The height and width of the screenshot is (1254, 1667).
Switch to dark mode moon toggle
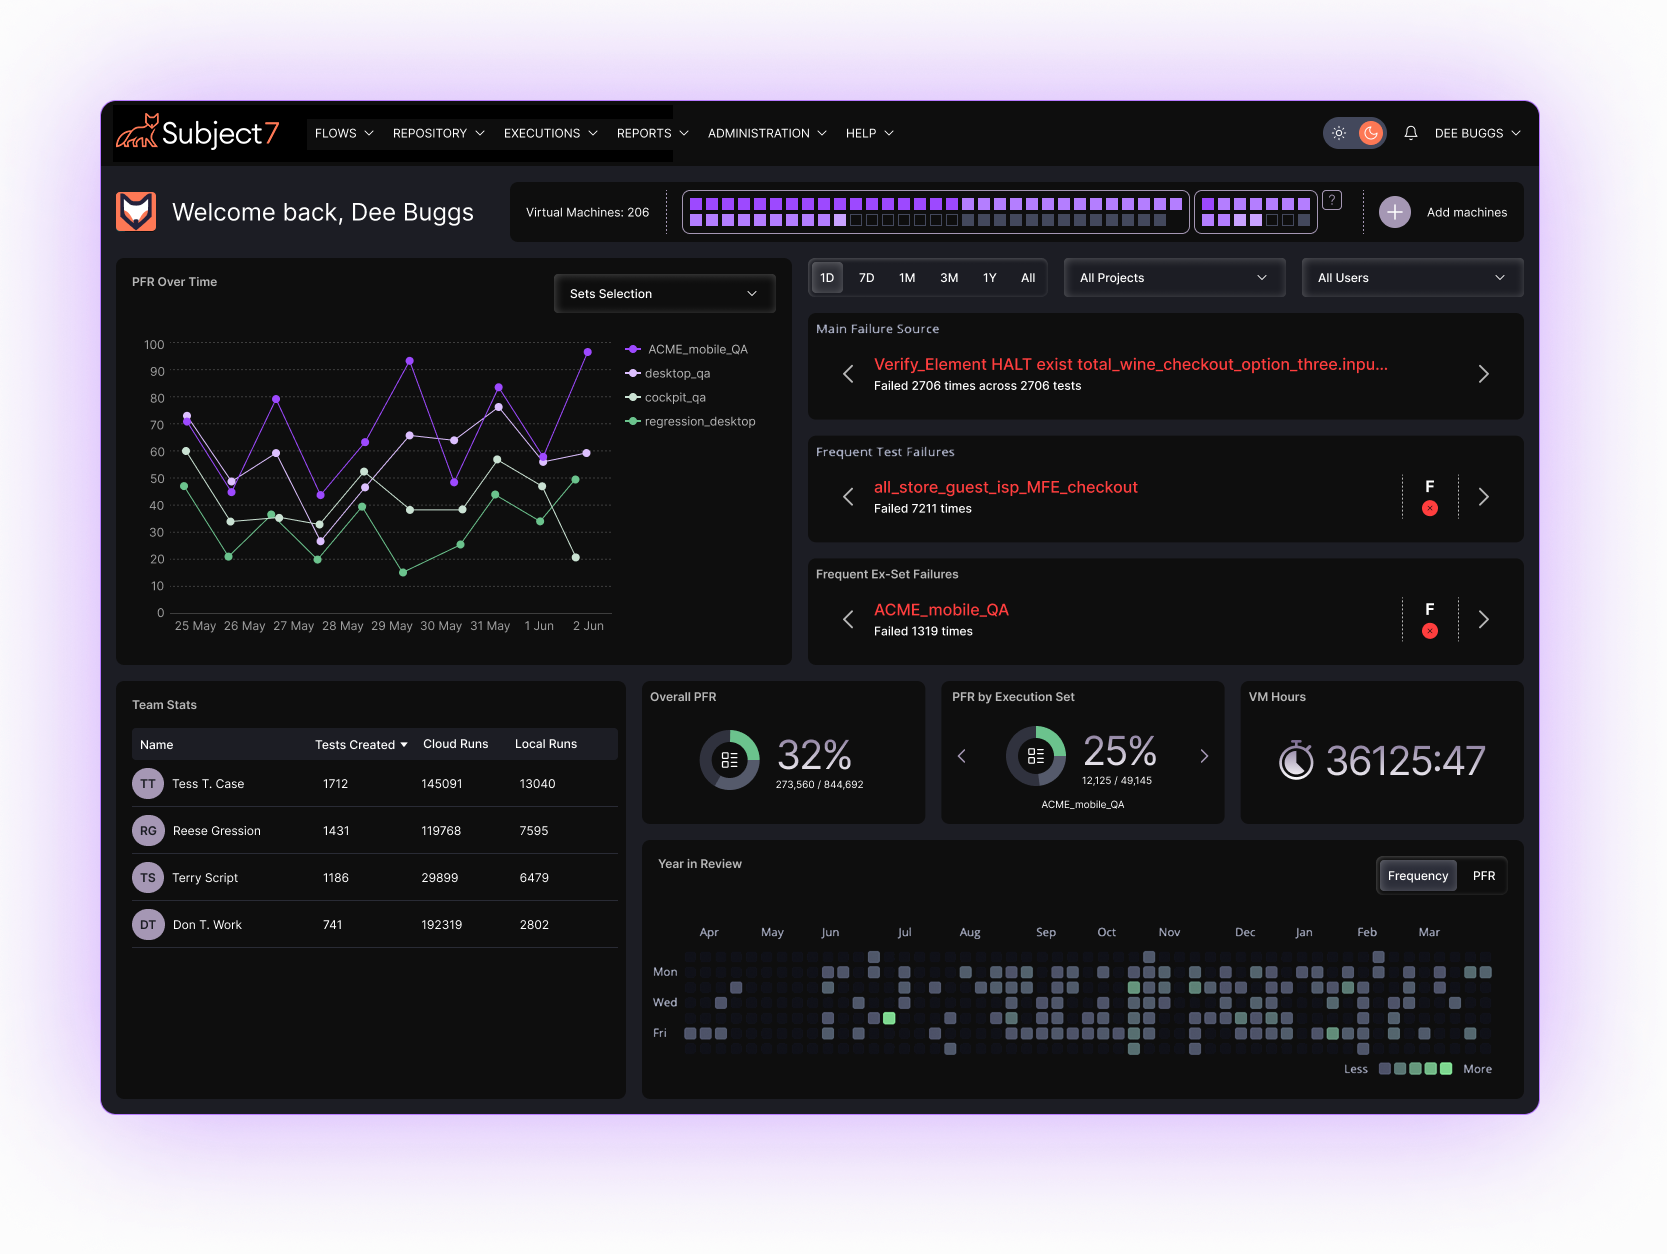tap(1370, 133)
